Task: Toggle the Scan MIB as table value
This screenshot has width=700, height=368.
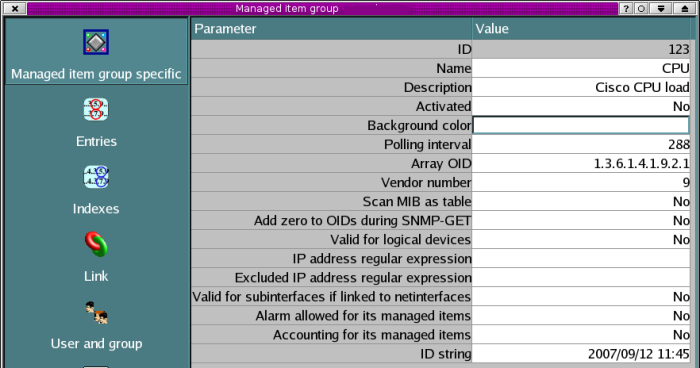Action: [x=581, y=201]
